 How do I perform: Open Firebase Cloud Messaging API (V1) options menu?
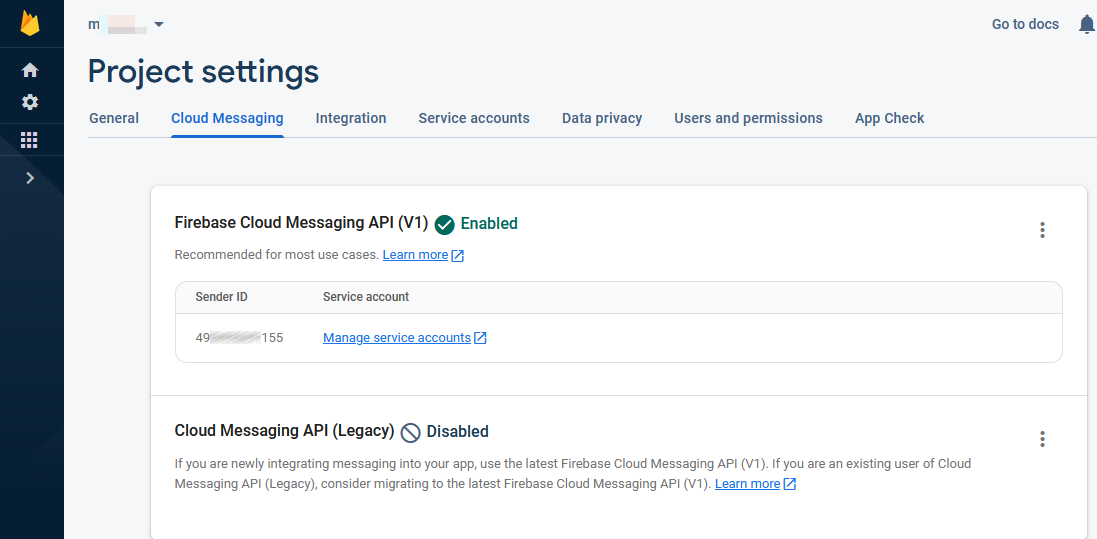(1042, 230)
